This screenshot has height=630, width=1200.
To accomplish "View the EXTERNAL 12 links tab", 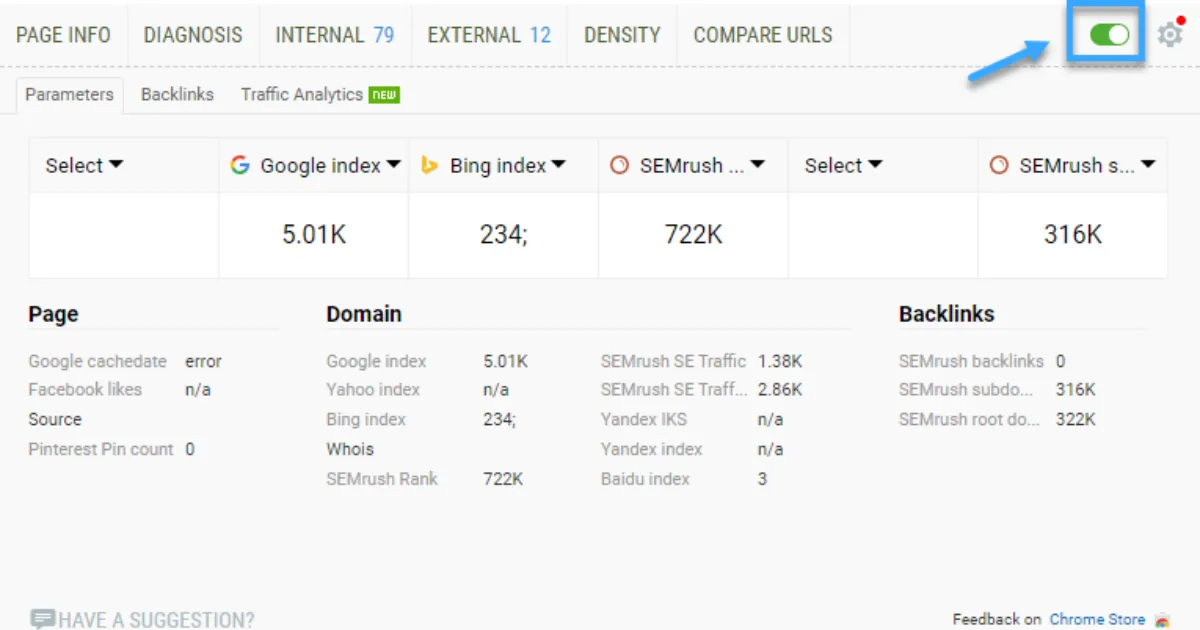I will [x=489, y=35].
